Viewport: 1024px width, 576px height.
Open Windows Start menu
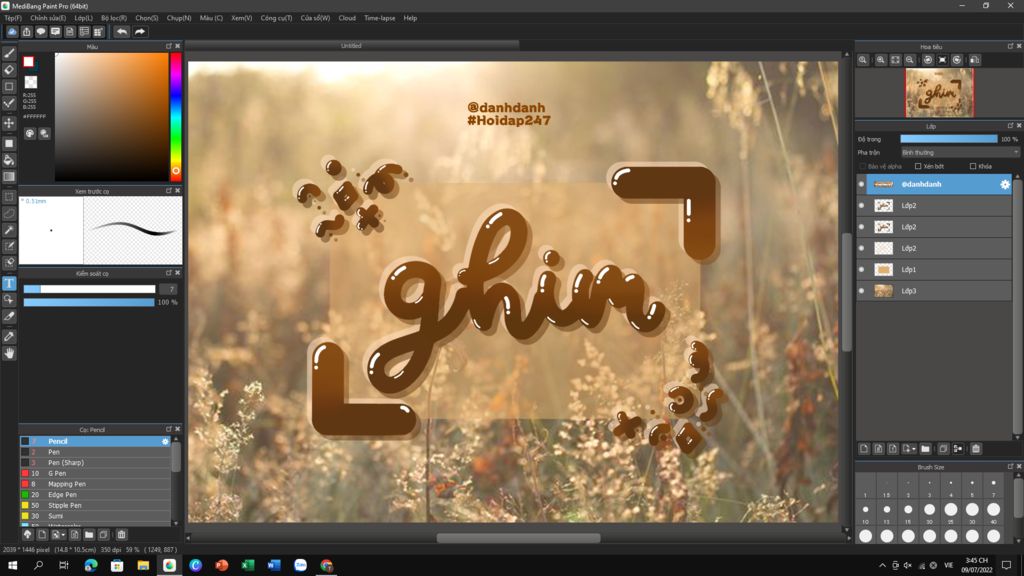(x=12, y=566)
